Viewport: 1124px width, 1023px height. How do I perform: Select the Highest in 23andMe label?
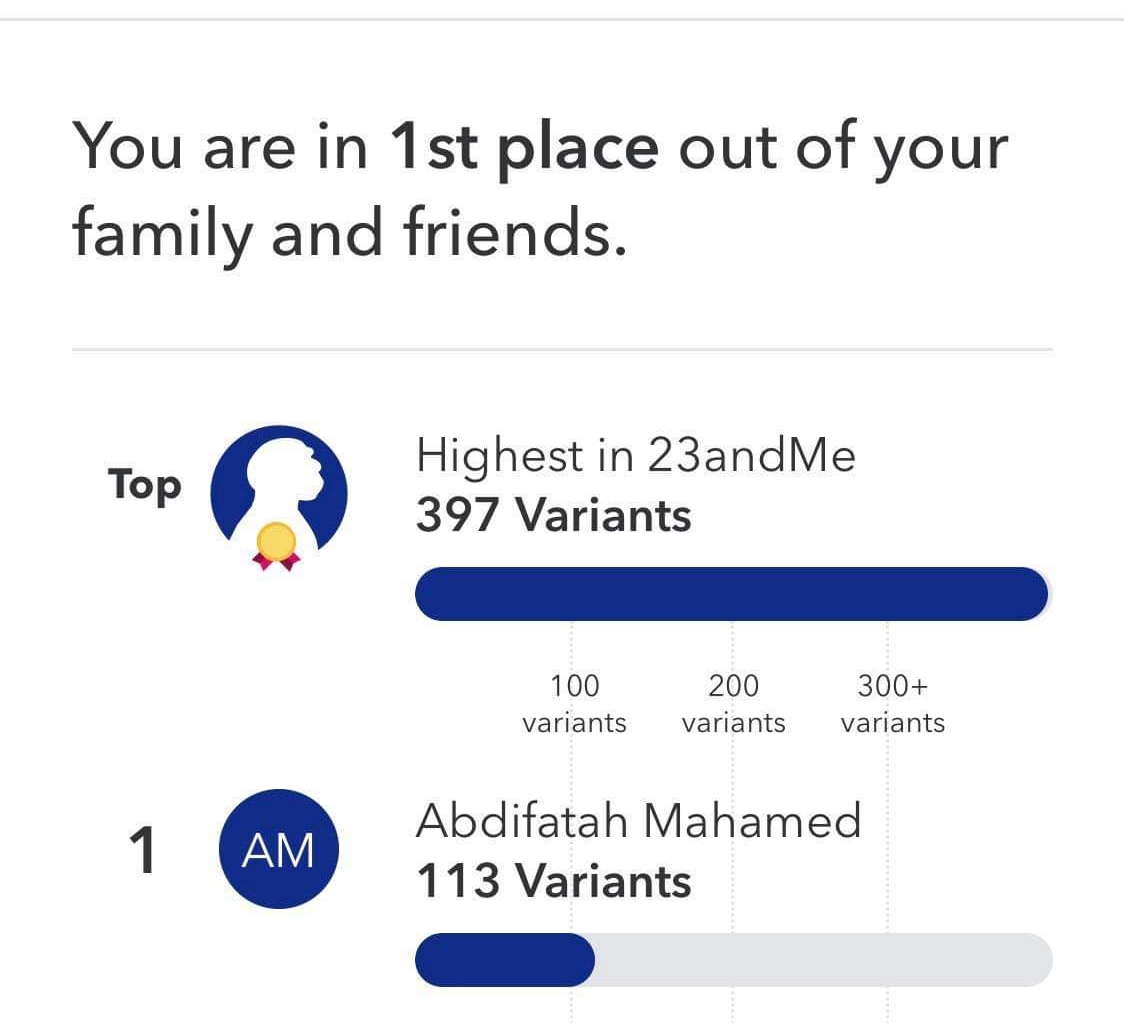[x=636, y=455]
